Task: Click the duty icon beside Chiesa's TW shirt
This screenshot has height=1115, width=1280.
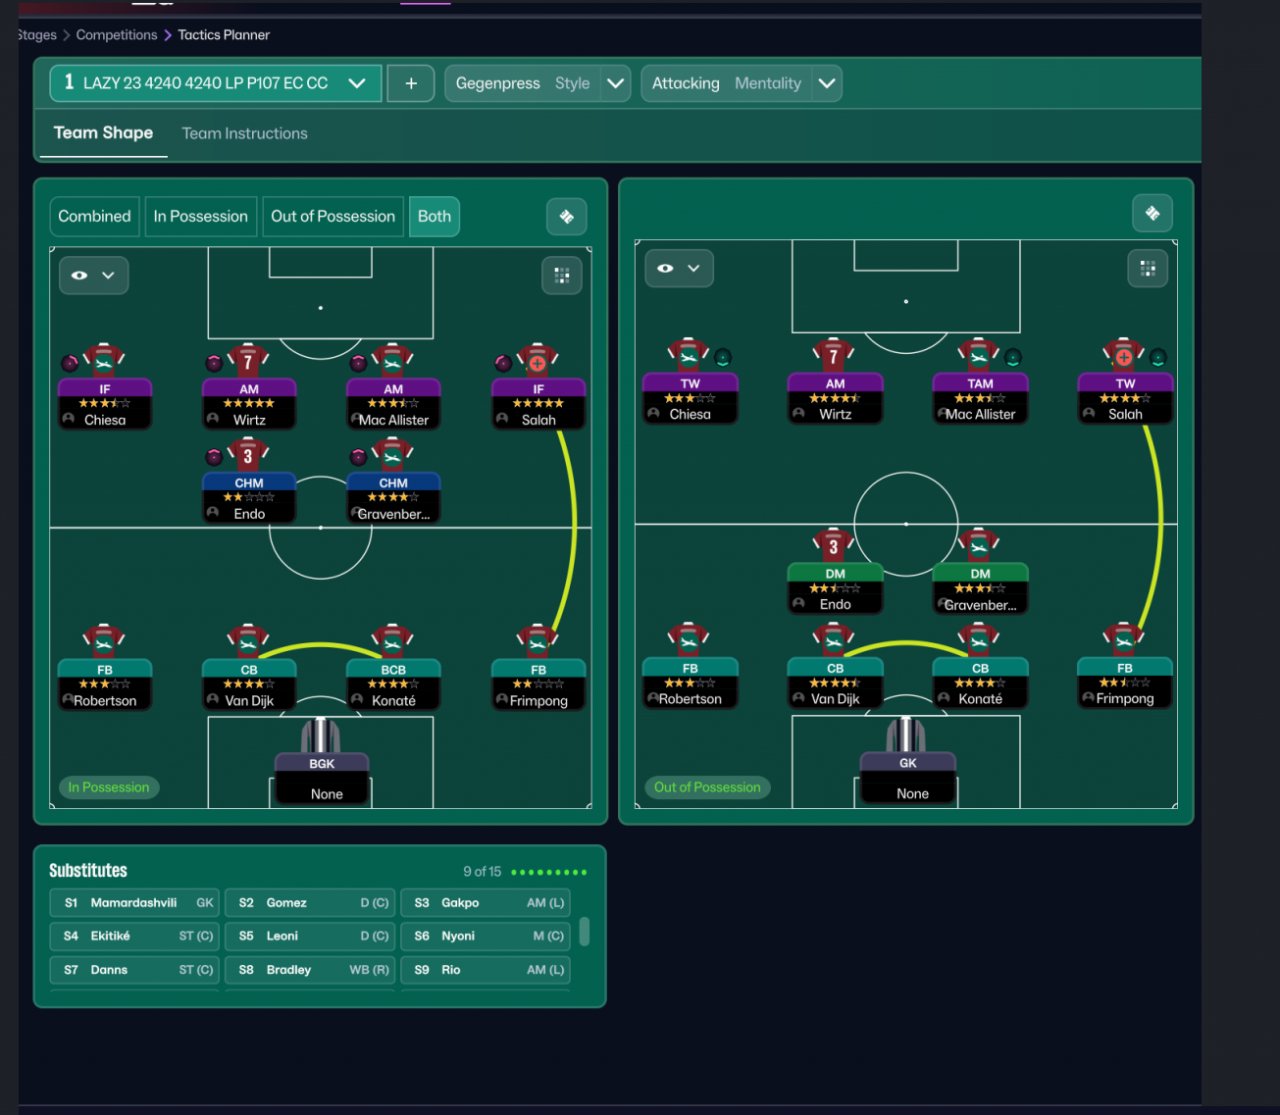Action: click(x=723, y=357)
